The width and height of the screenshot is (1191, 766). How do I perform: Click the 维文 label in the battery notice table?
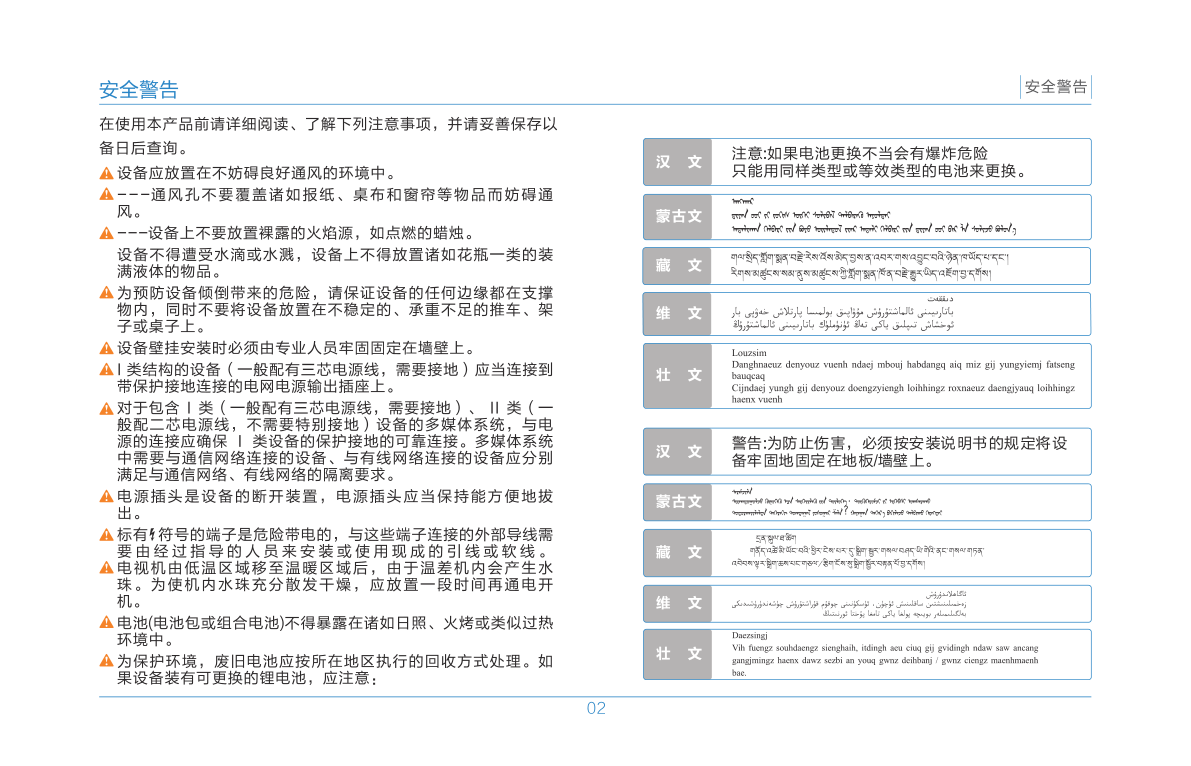[x=678, y=314]
